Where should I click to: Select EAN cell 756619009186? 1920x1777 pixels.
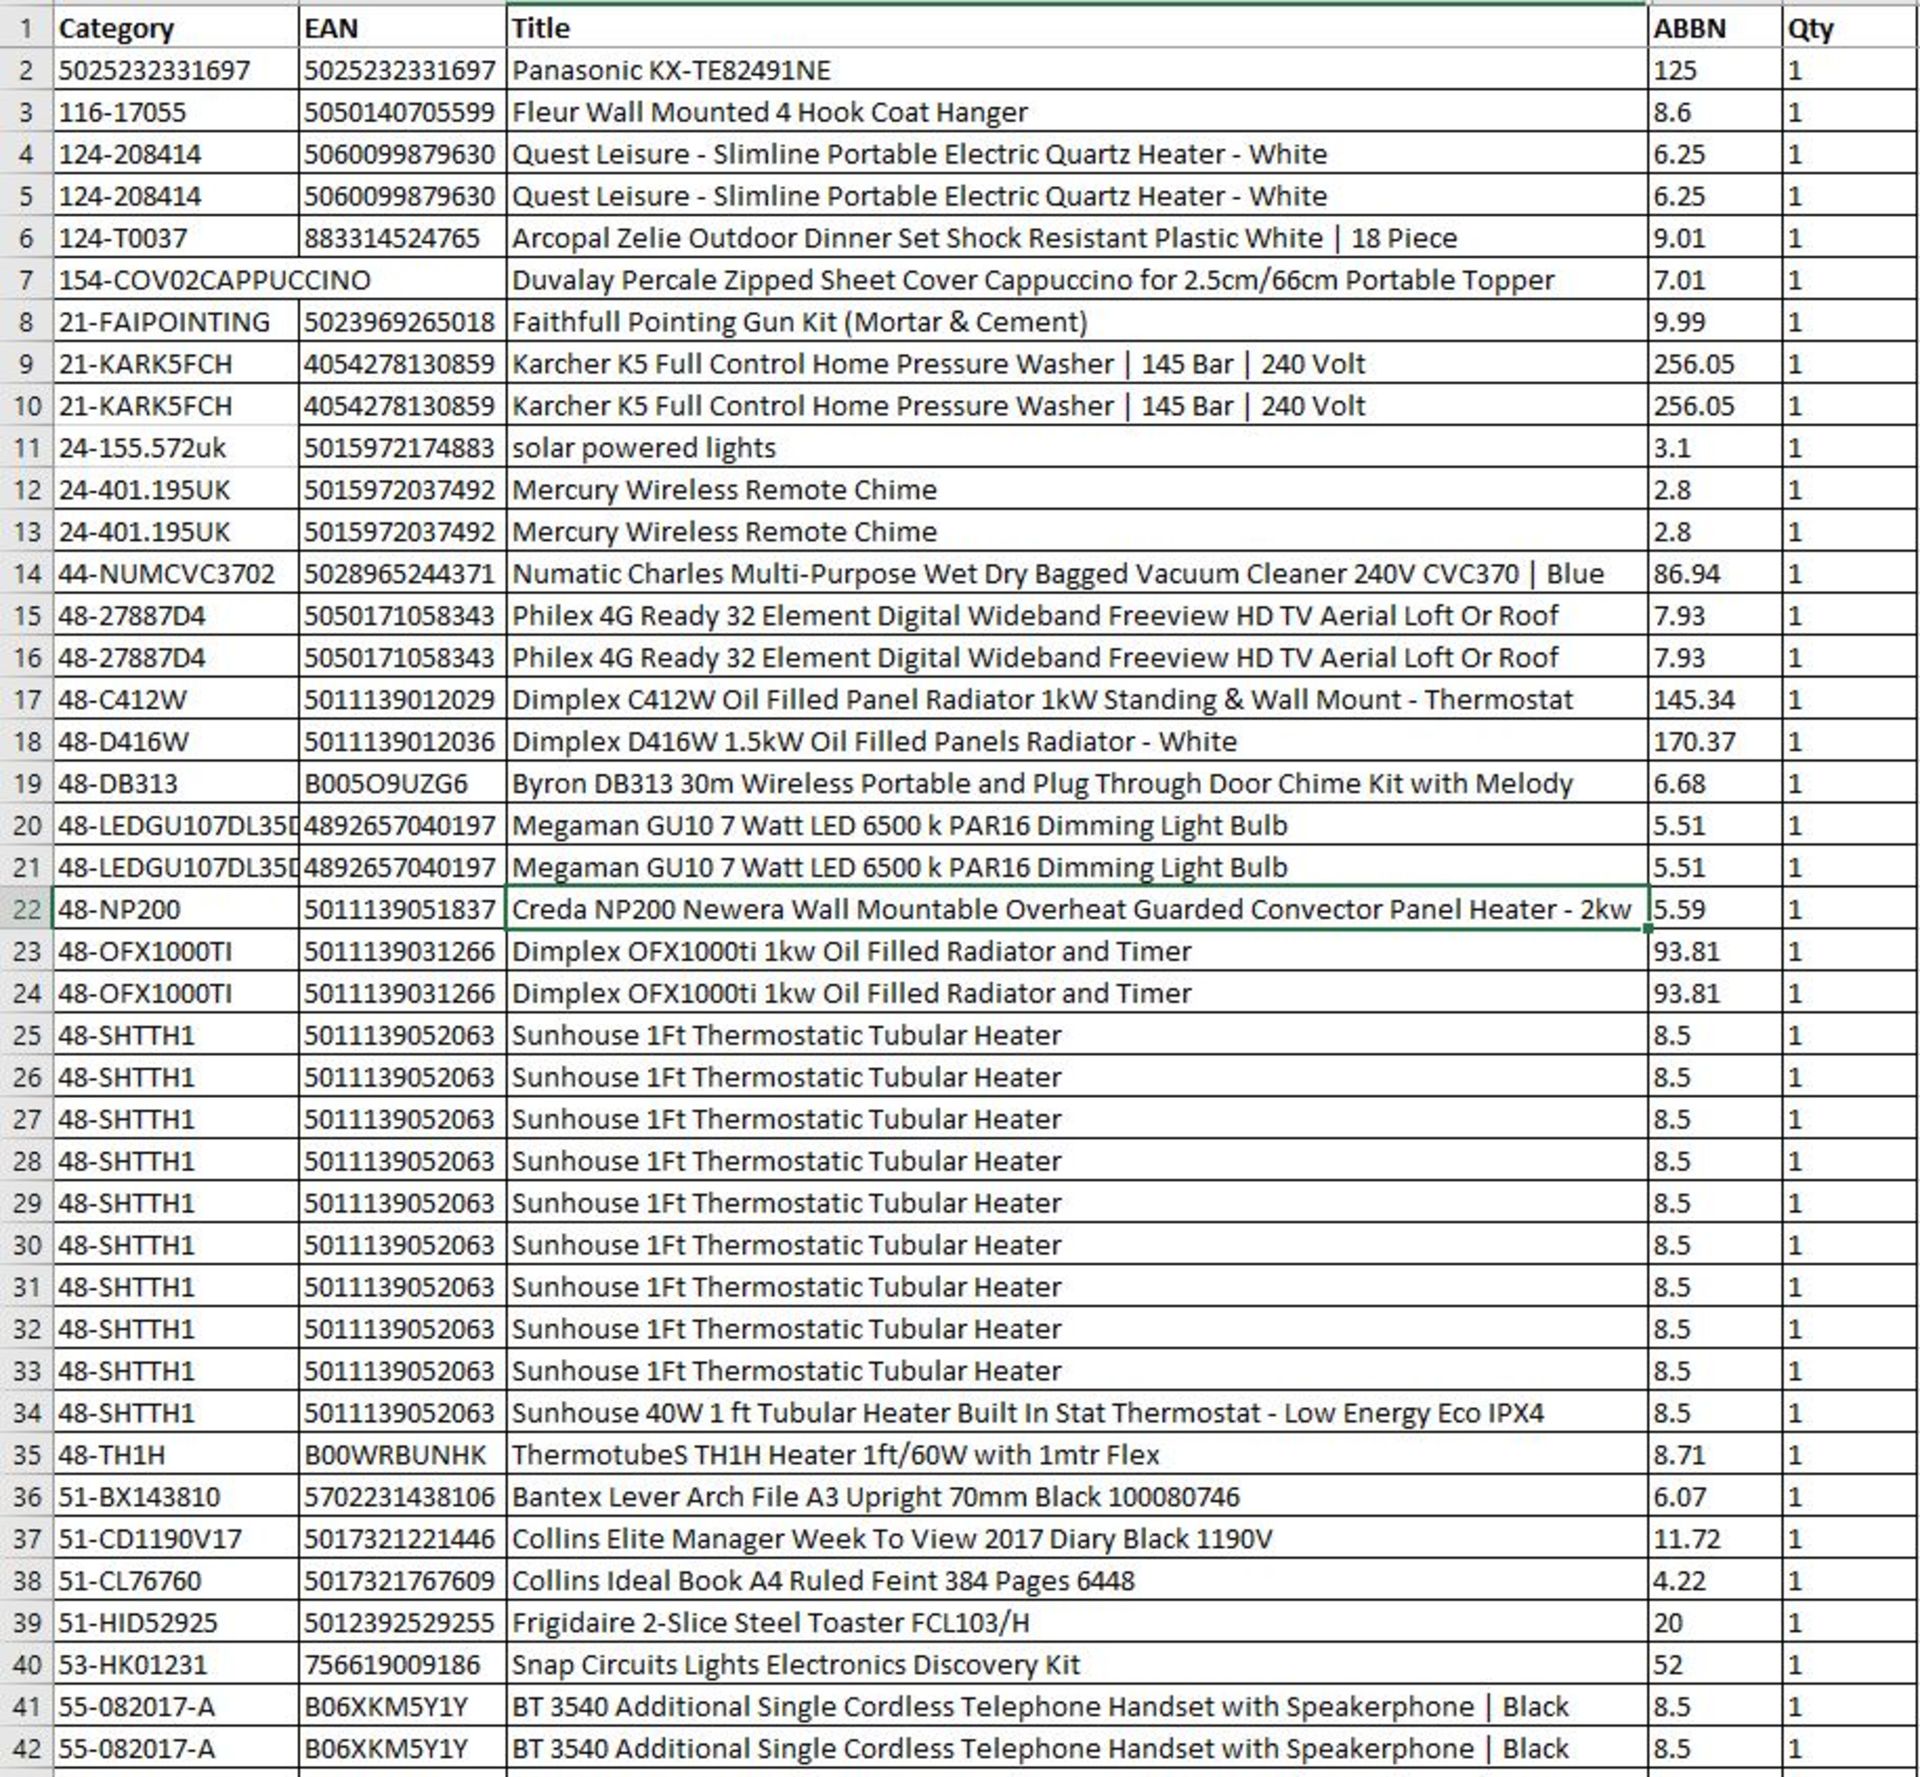pos(402,1665)
